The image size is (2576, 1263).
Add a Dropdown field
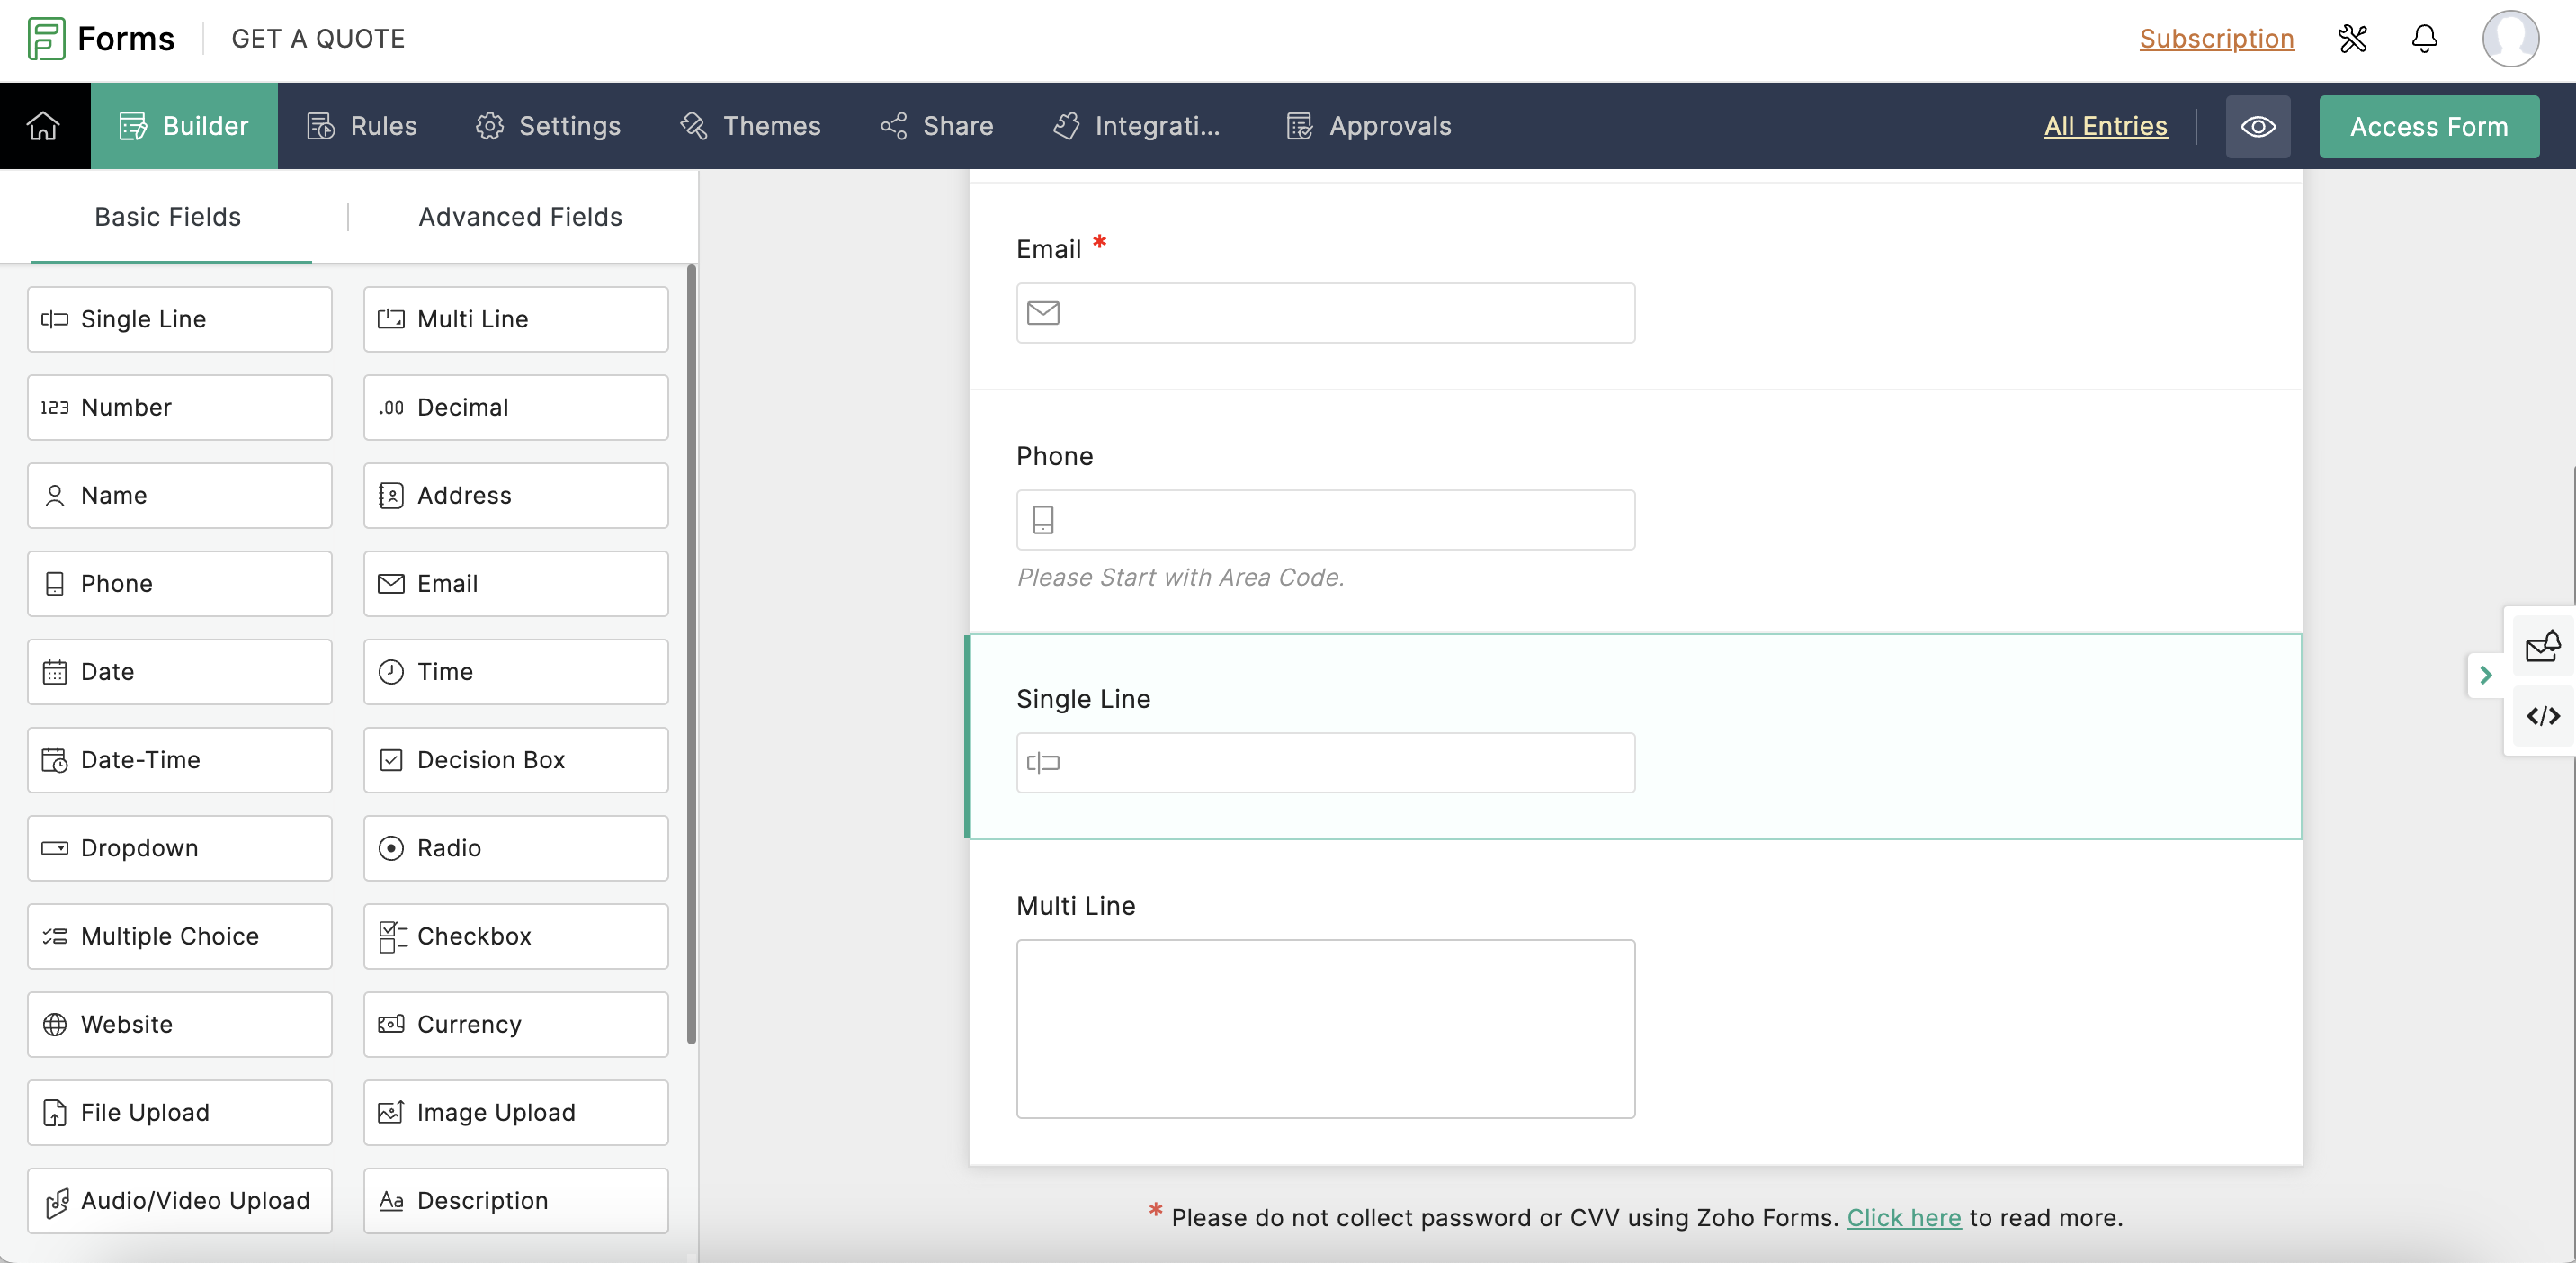coord(179,848)
